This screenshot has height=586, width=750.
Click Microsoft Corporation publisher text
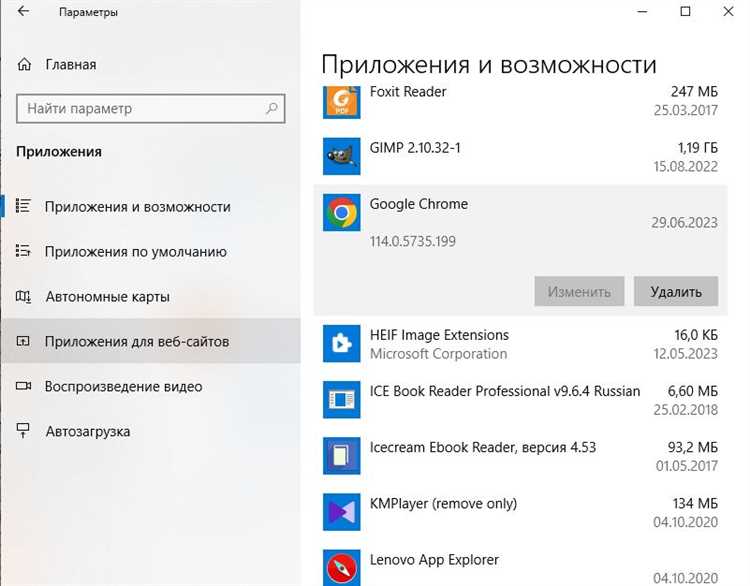click(x=438, y=354)
